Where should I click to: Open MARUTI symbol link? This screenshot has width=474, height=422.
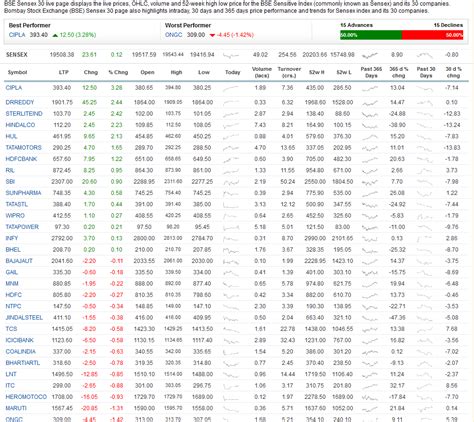tap(16, 408)
